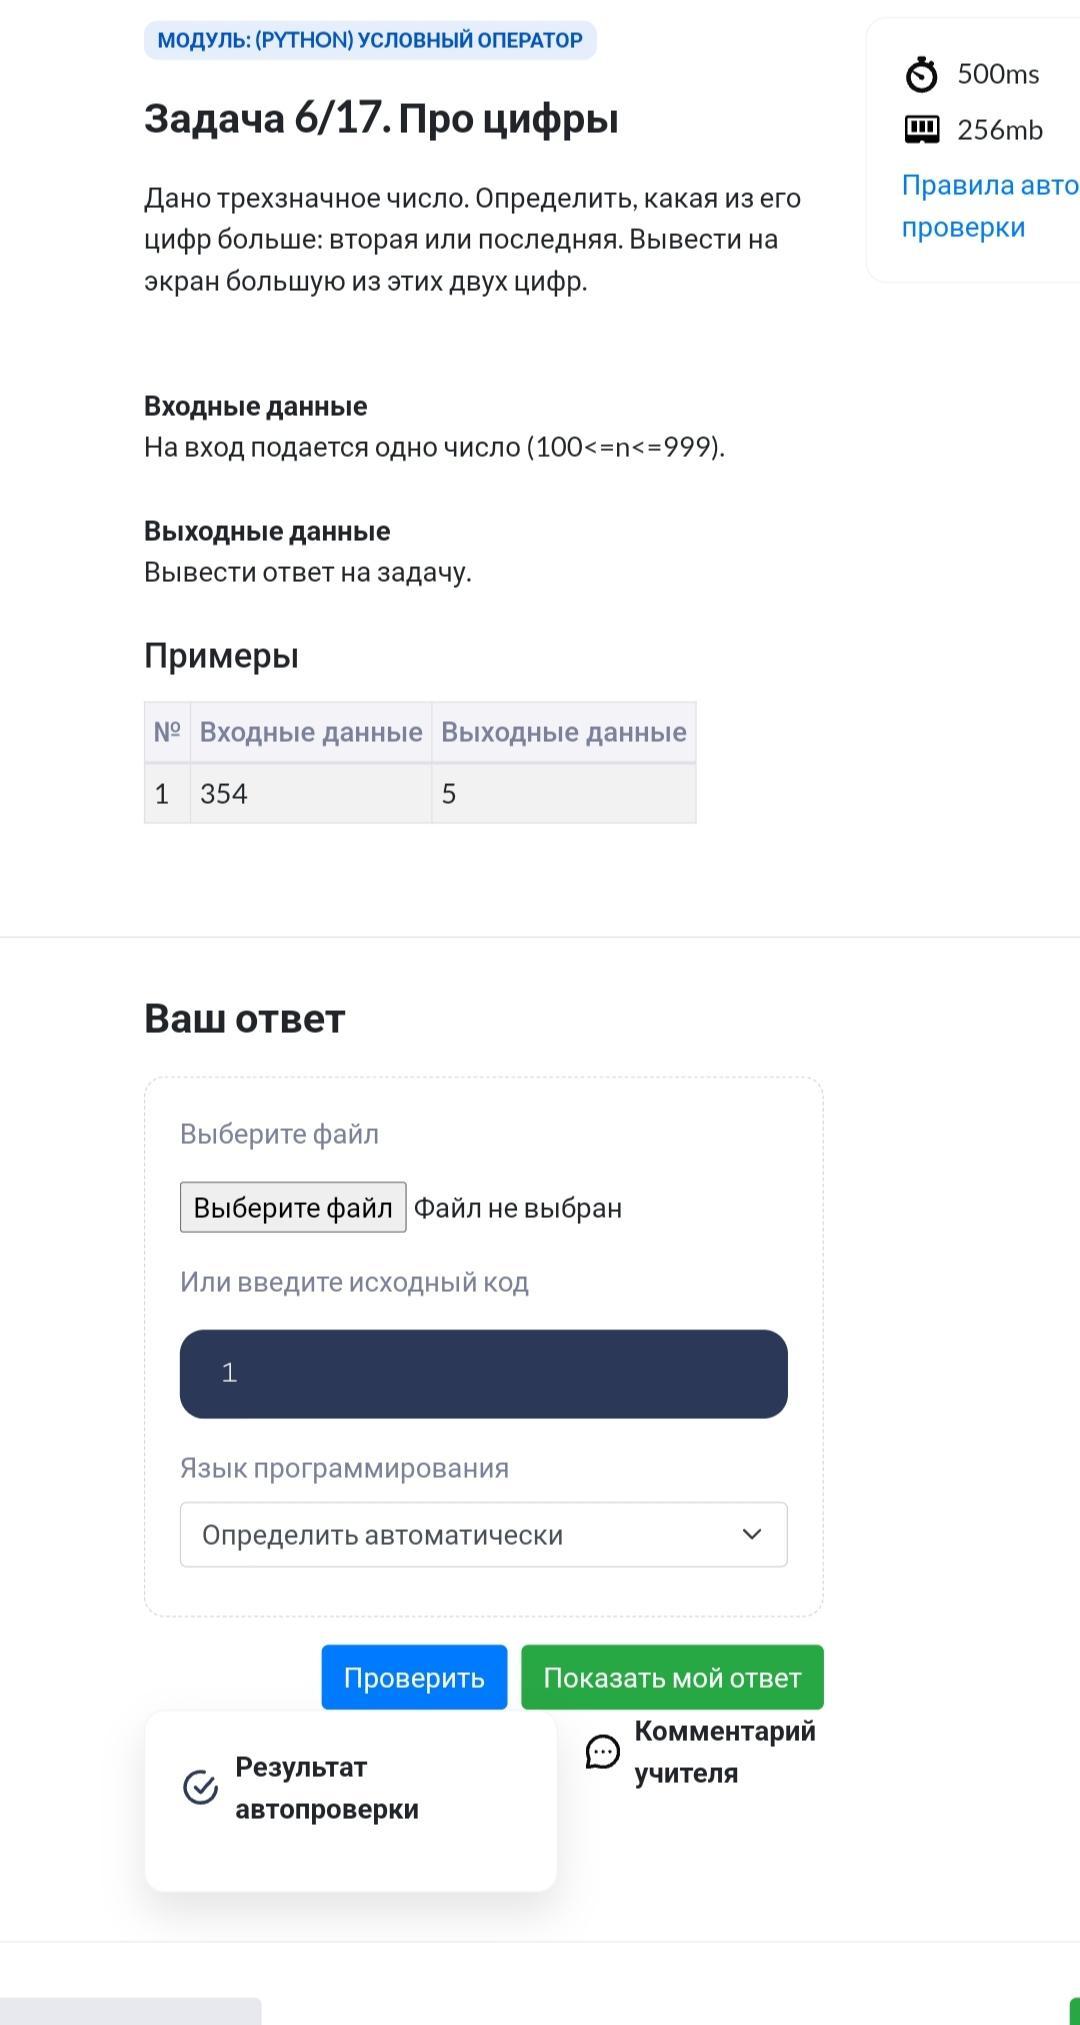The image size is (1080, 2025).
Task: Click line number 1 in code editor
Action: coord(229,1373)
